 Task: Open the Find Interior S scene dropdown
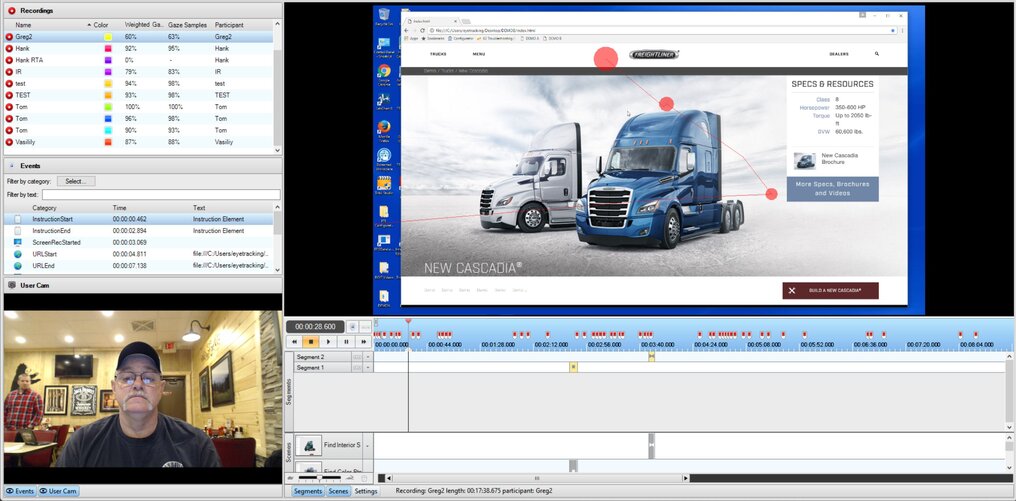tap(367, 445)
